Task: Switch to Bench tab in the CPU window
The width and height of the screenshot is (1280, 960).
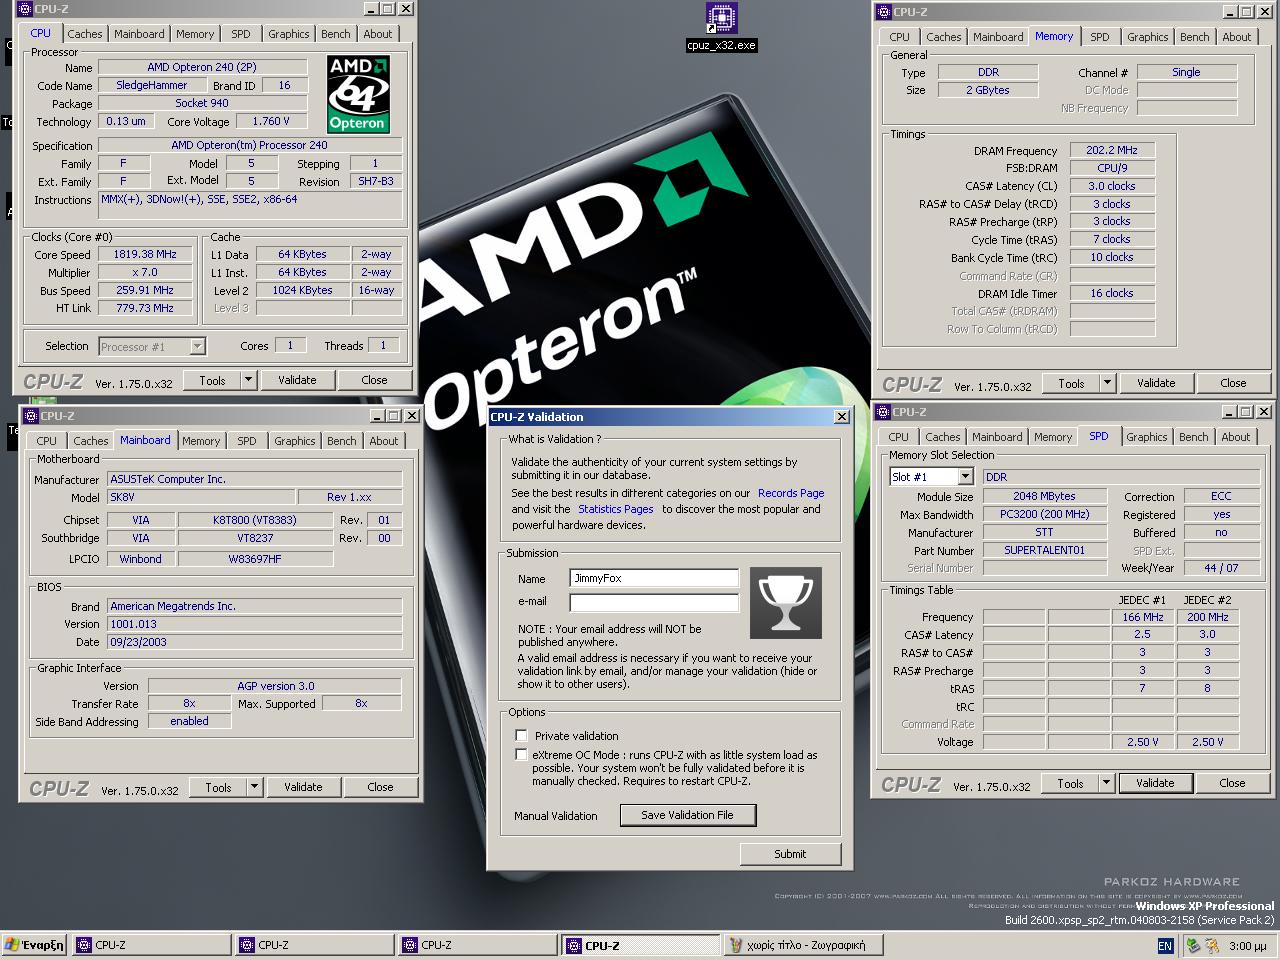Action: (x=336, y=34)
